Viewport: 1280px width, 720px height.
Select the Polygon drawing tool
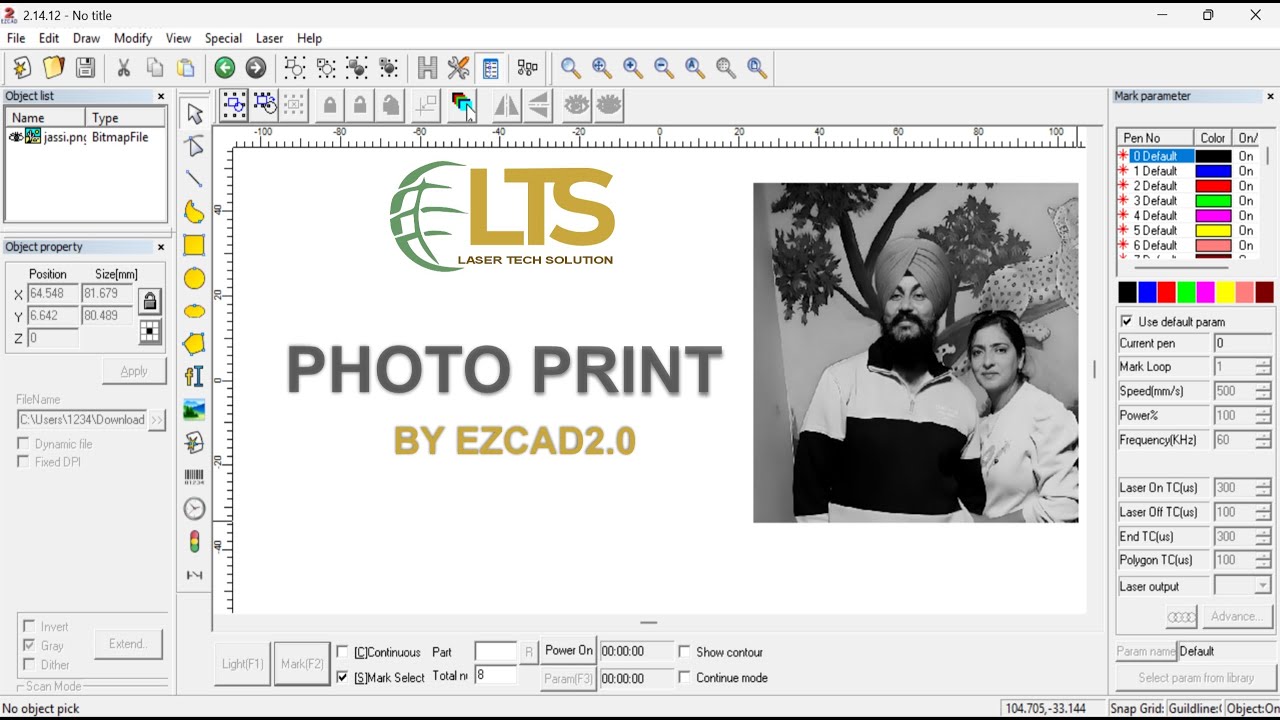point(194,344)
